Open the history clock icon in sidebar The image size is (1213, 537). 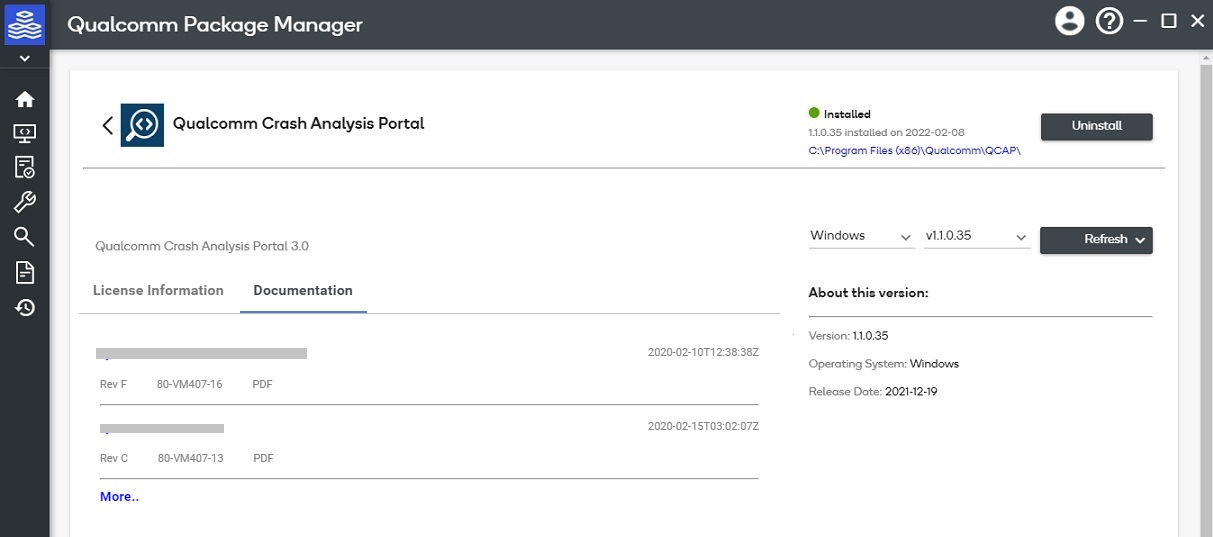click(x=24, y=308)
